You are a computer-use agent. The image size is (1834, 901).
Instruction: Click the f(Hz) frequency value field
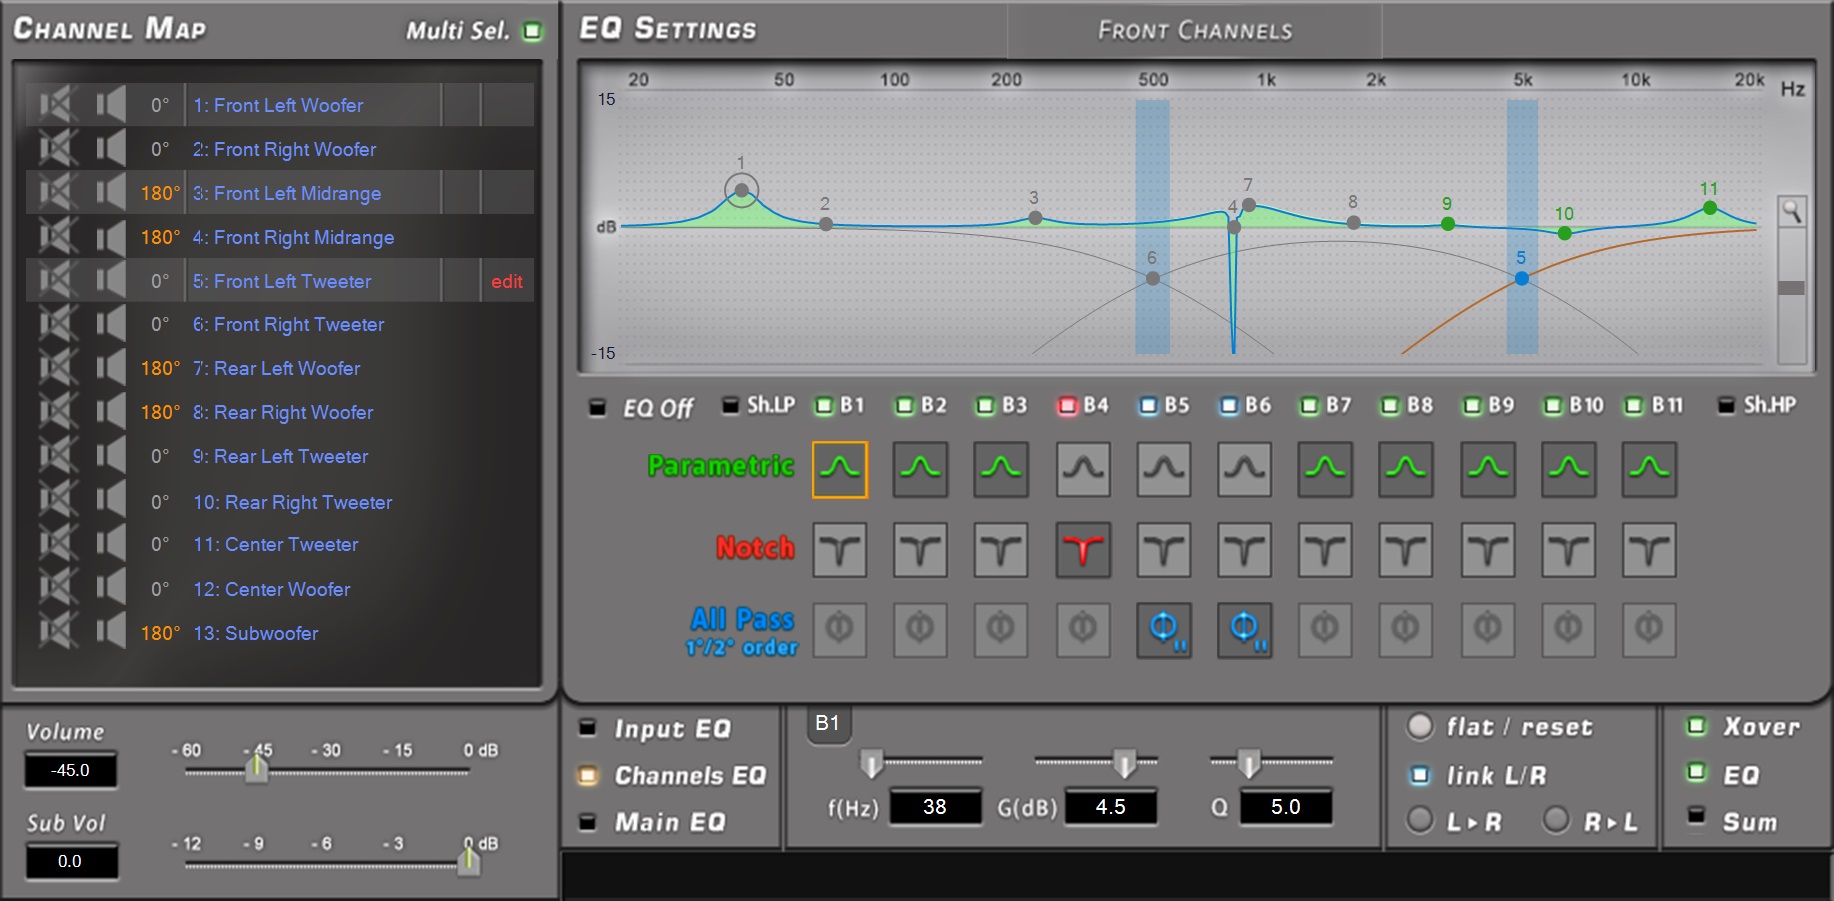click(x=935, y=807)
